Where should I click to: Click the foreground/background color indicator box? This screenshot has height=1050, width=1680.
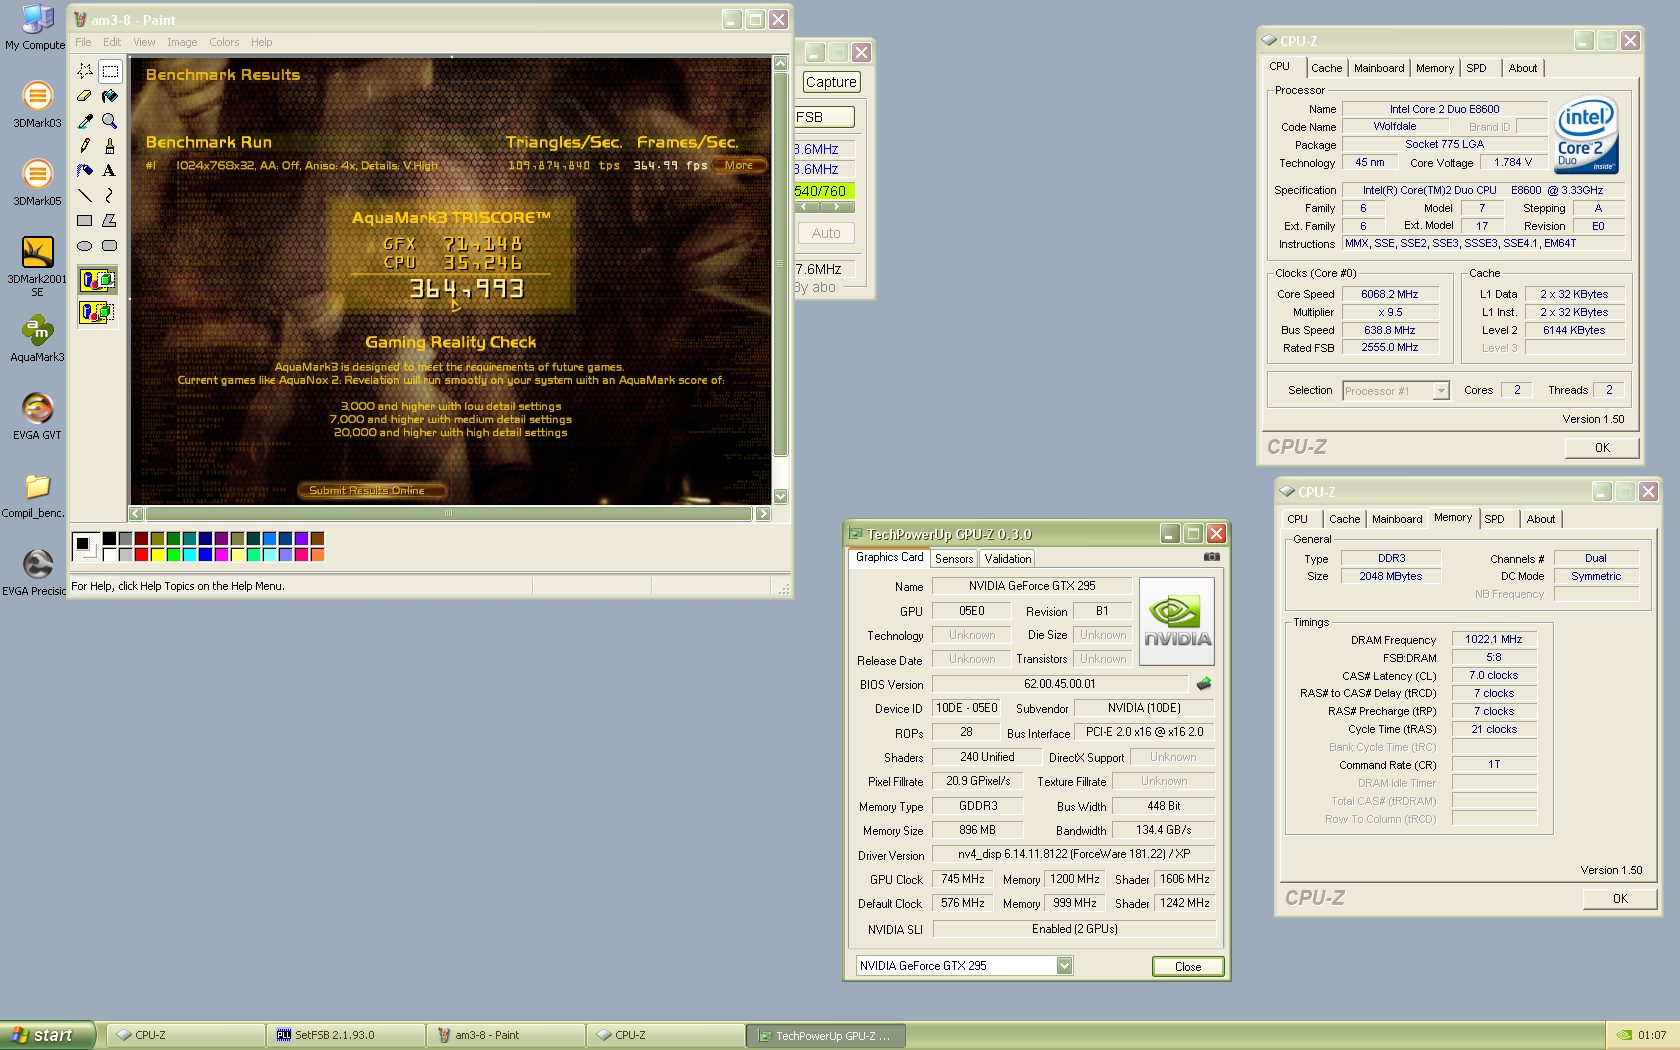pos(85,546)
